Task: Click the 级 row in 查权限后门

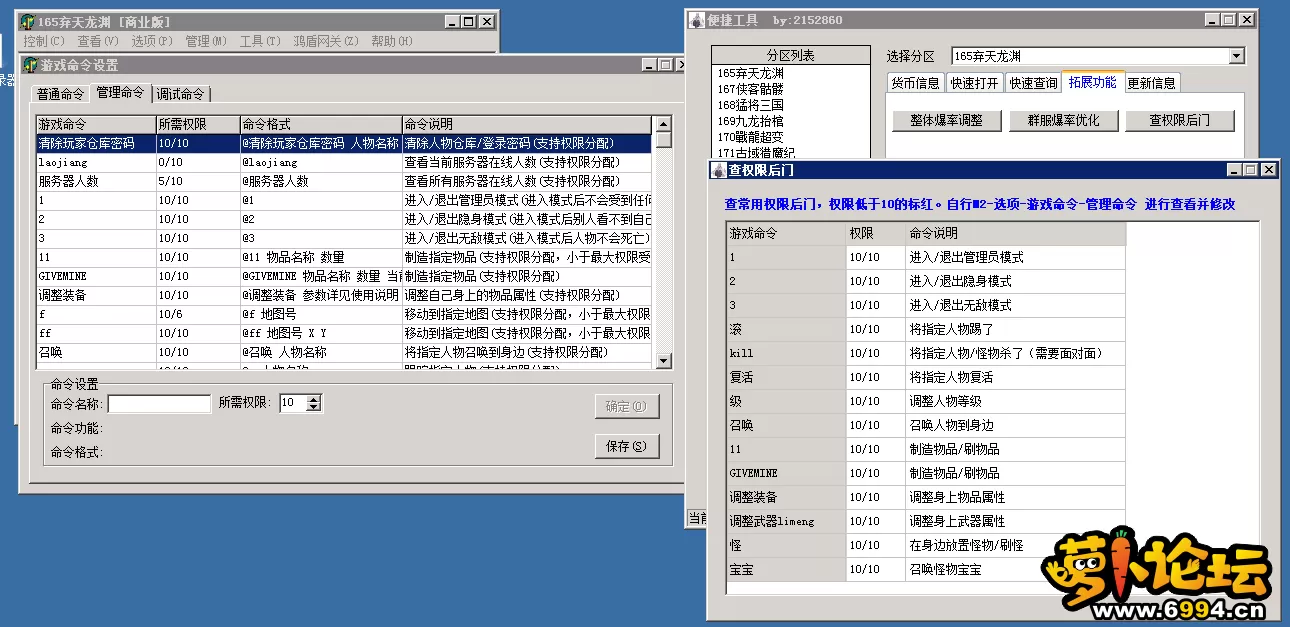Action: tap(926, 401)
